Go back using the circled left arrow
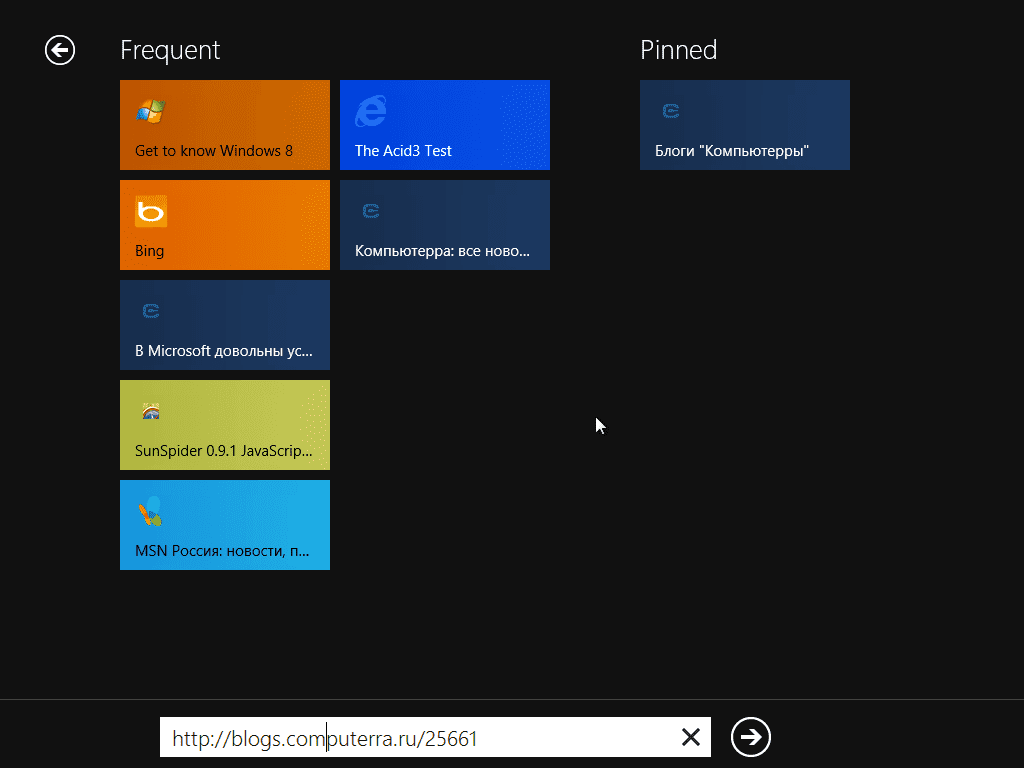1024x768 pixels. click(60, 50)
